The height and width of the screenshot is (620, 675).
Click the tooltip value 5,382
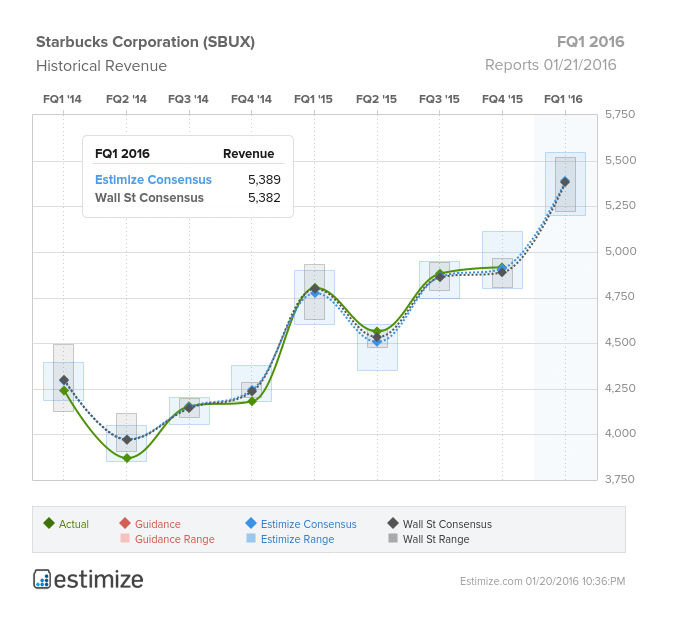[264, 198]
